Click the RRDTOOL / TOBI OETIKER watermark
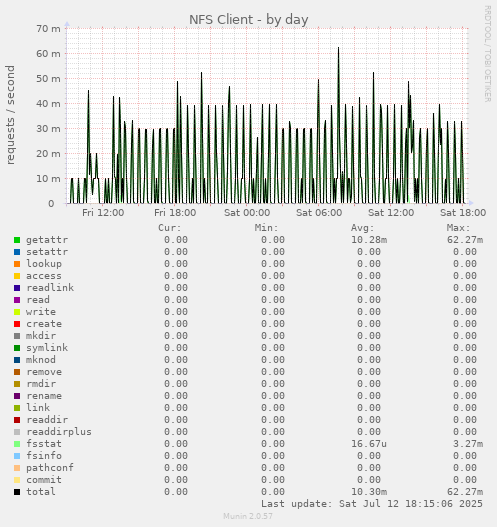 click(x=488, y=54)
